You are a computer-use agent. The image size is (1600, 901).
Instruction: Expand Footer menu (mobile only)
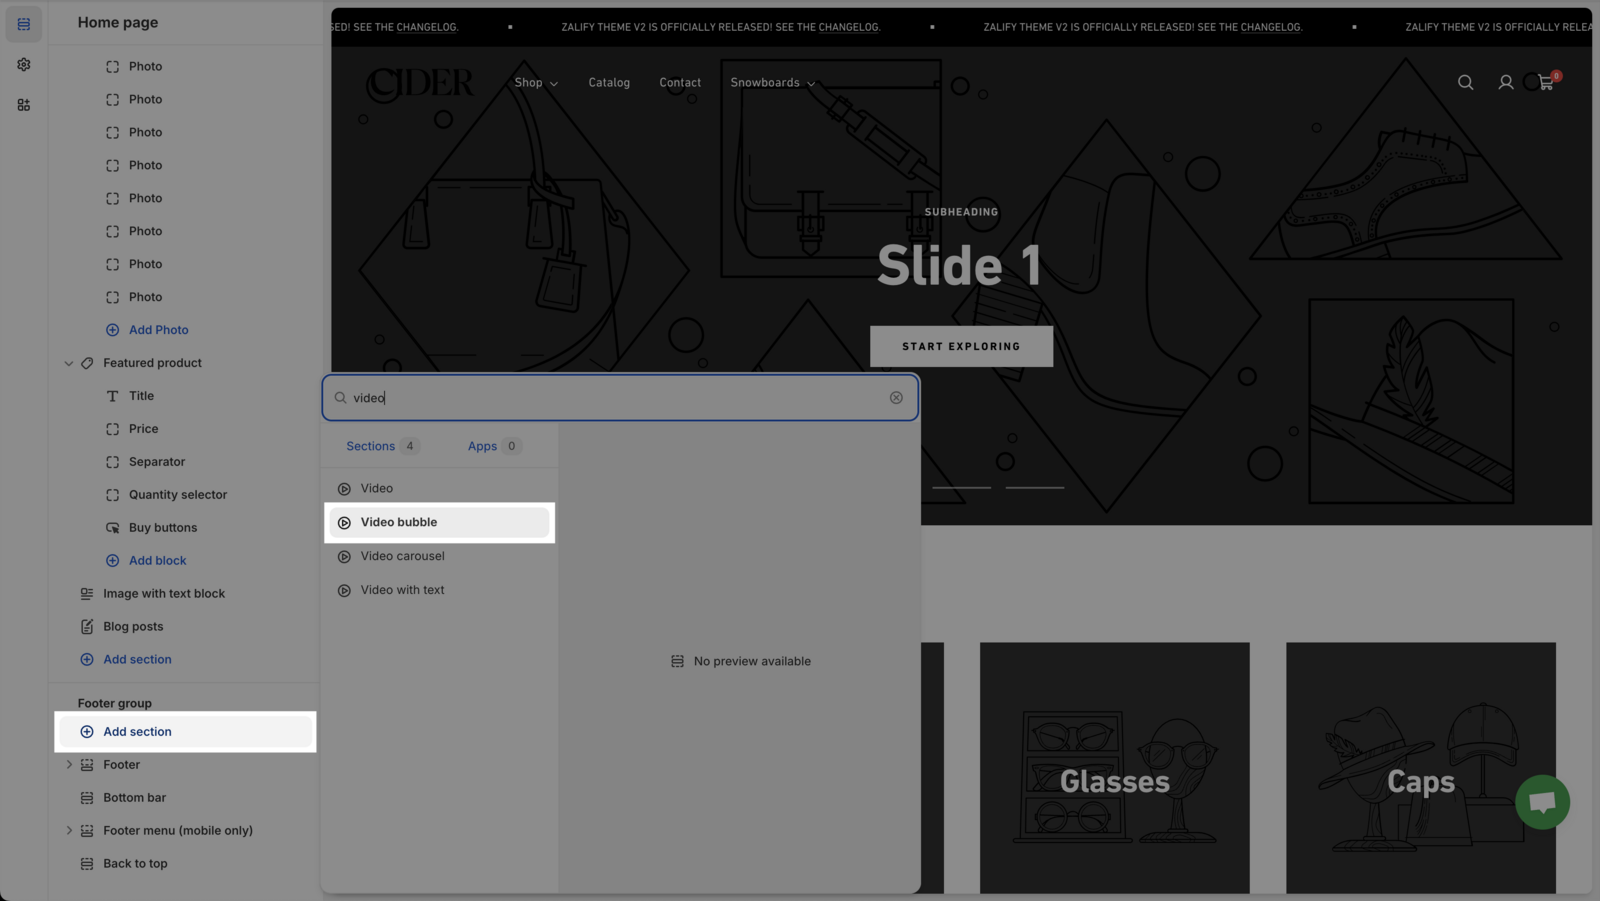click(69, 831)
